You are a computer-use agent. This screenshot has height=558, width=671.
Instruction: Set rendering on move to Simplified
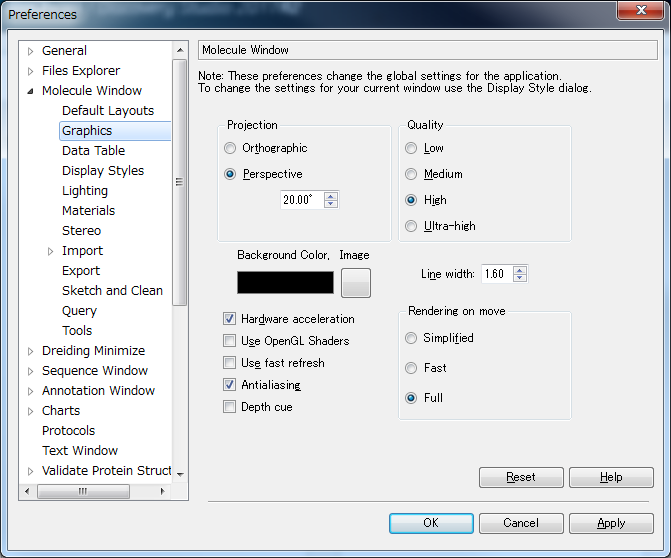(x=411, y=338)
